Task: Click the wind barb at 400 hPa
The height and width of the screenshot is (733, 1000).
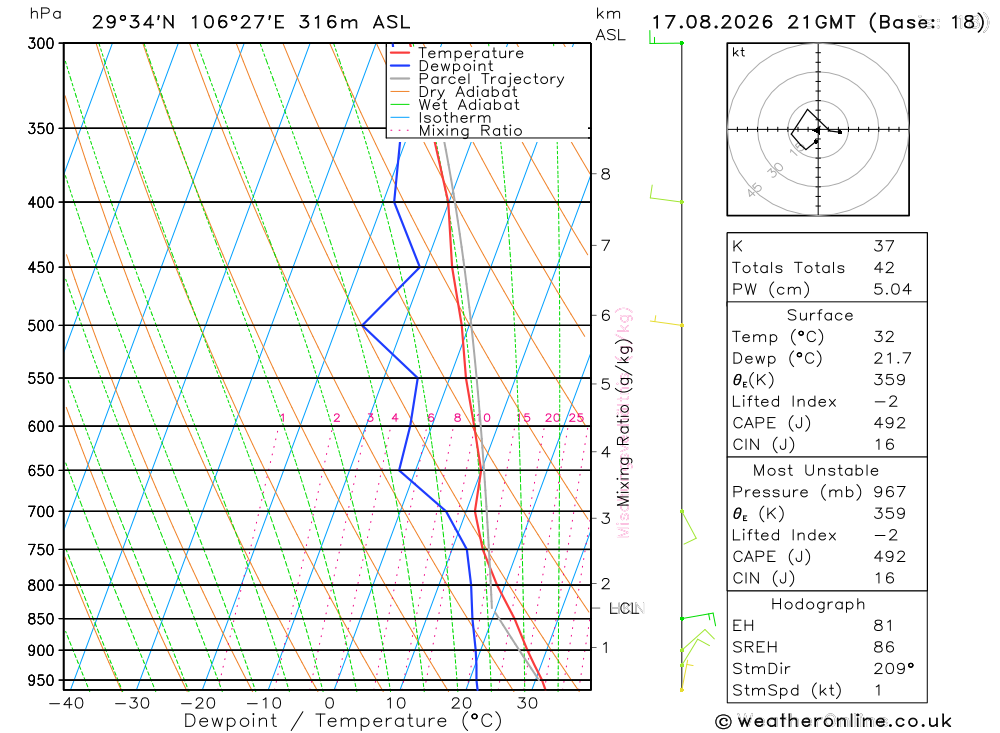Action: pyautogui.click(x=666, y=194)
